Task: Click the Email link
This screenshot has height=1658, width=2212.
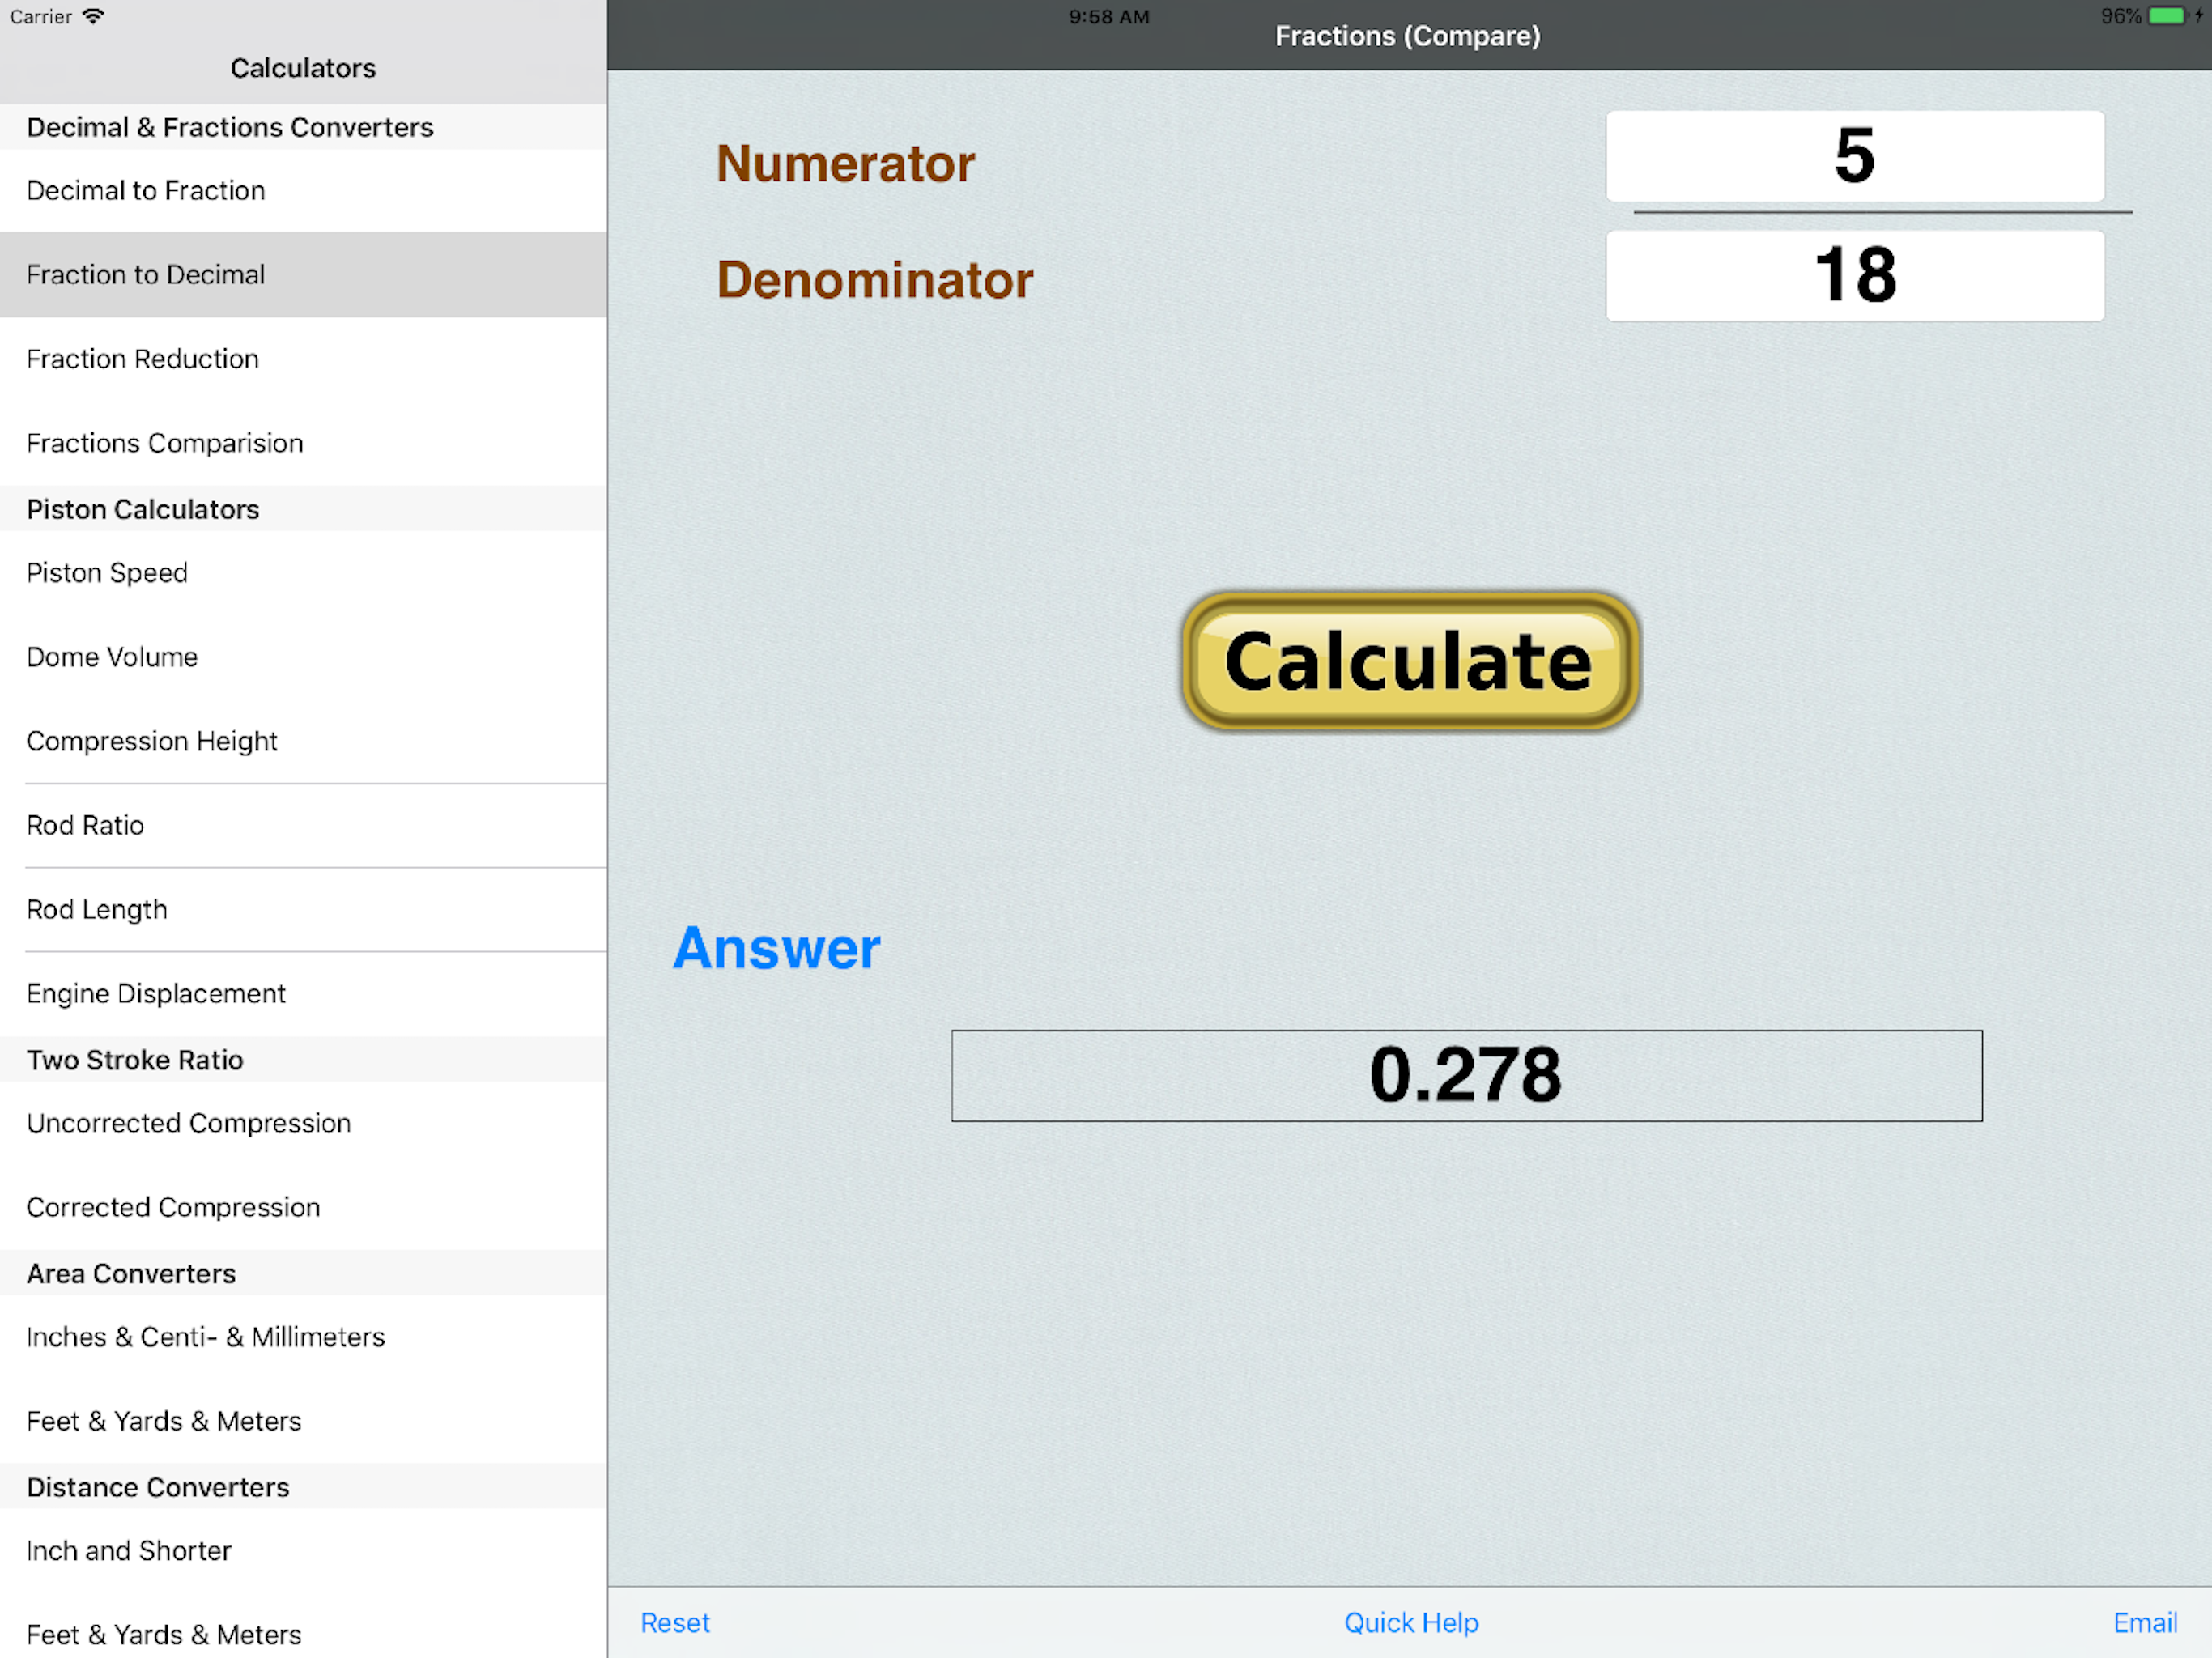Action: point(2144,1622)
